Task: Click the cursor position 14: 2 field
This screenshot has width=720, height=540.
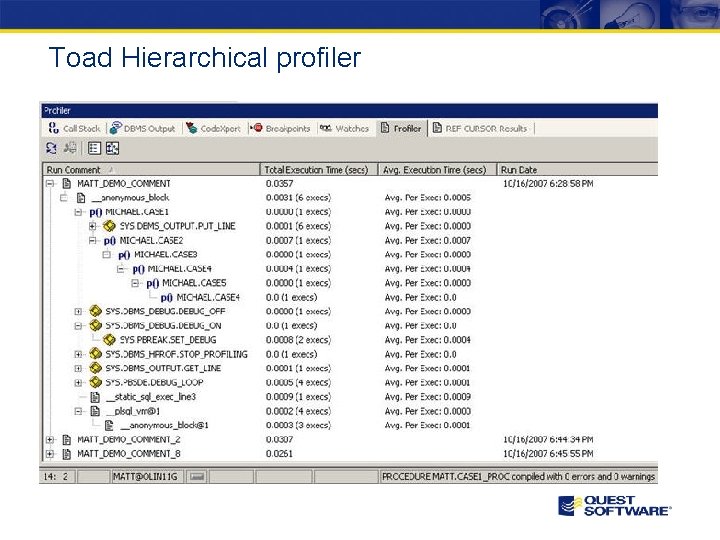Action: click(56, 477)
